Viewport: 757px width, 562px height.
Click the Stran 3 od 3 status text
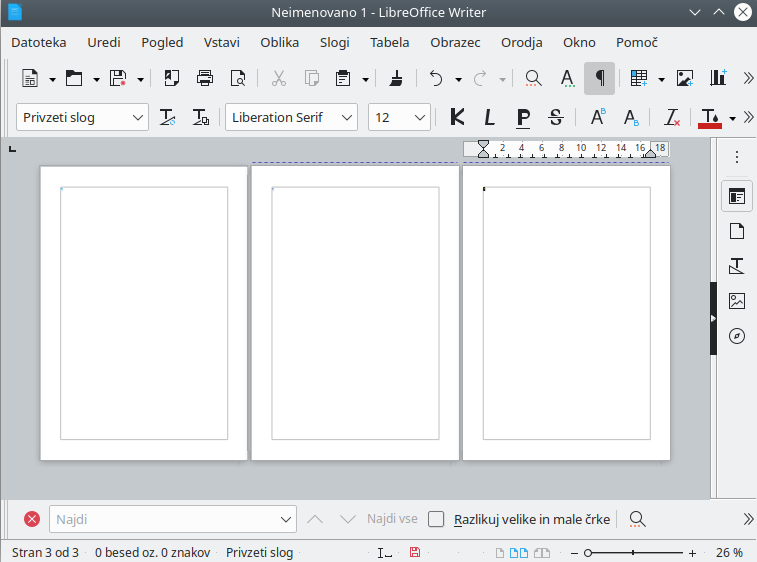click(45, 552)
